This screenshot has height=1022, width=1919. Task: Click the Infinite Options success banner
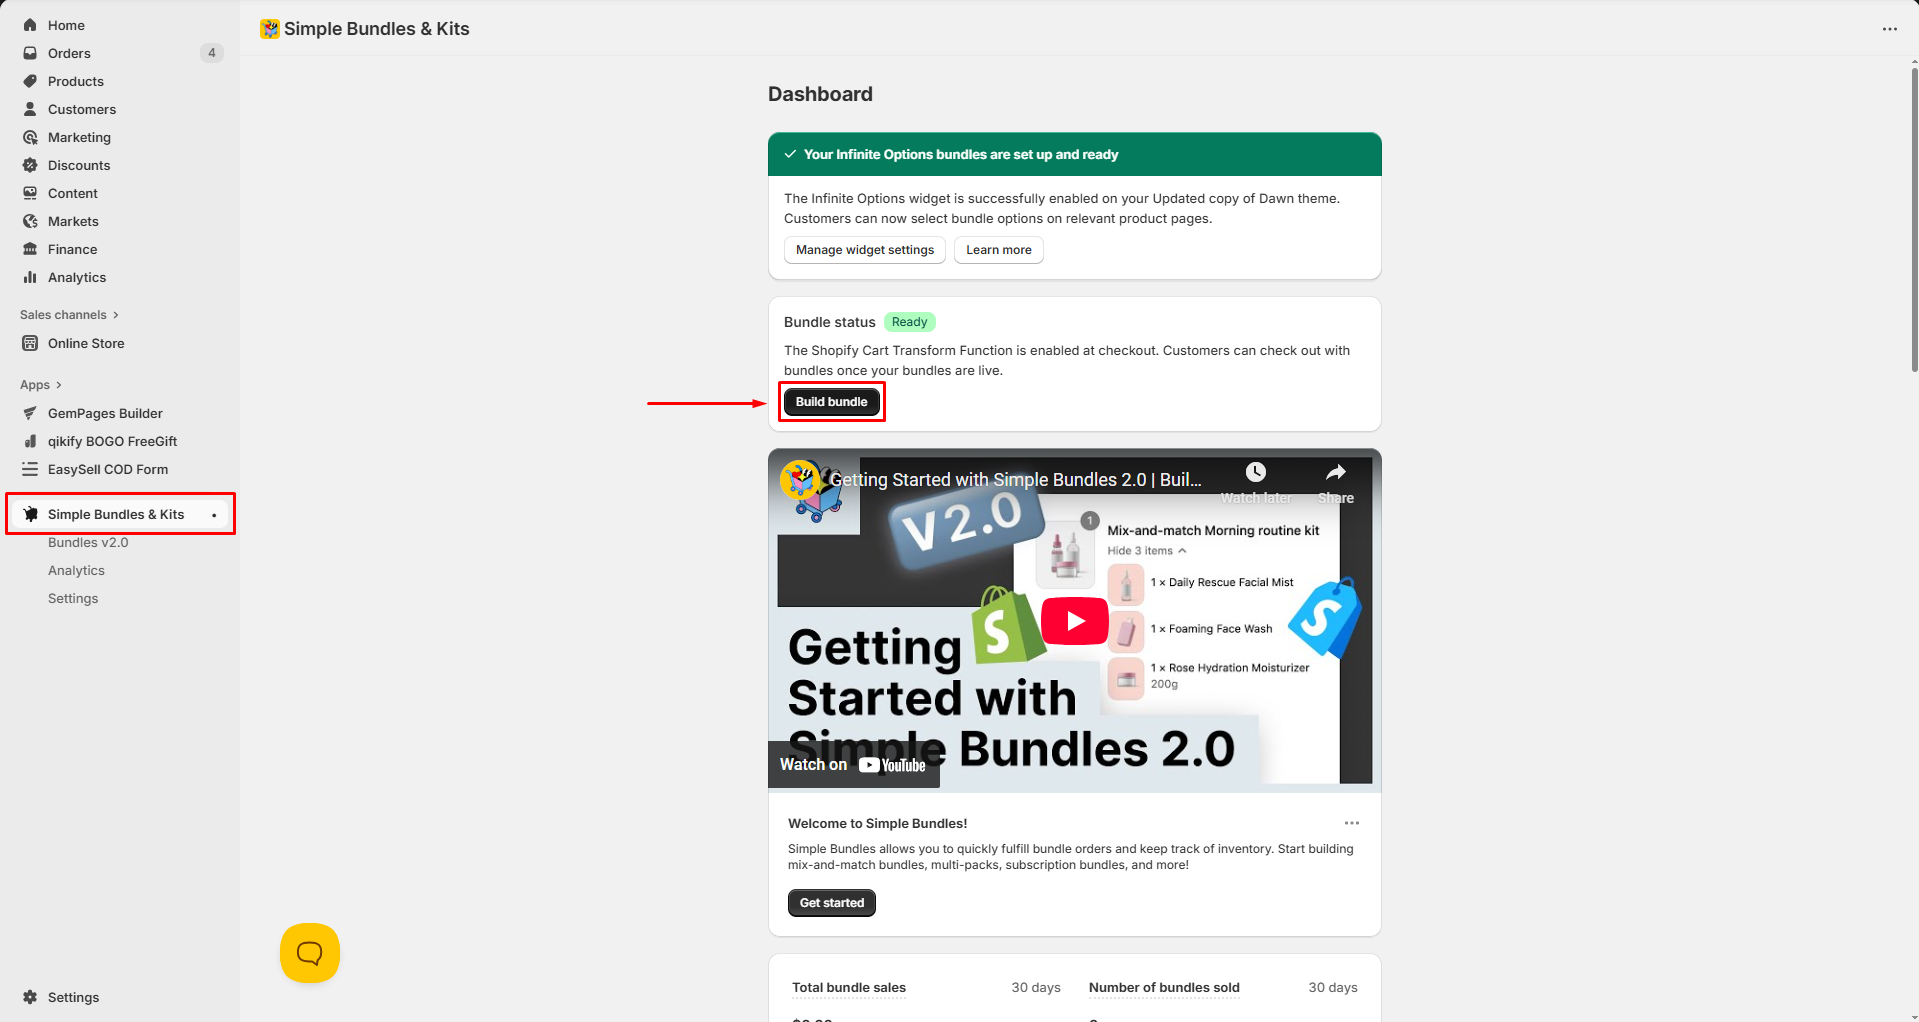[1075, 155]
